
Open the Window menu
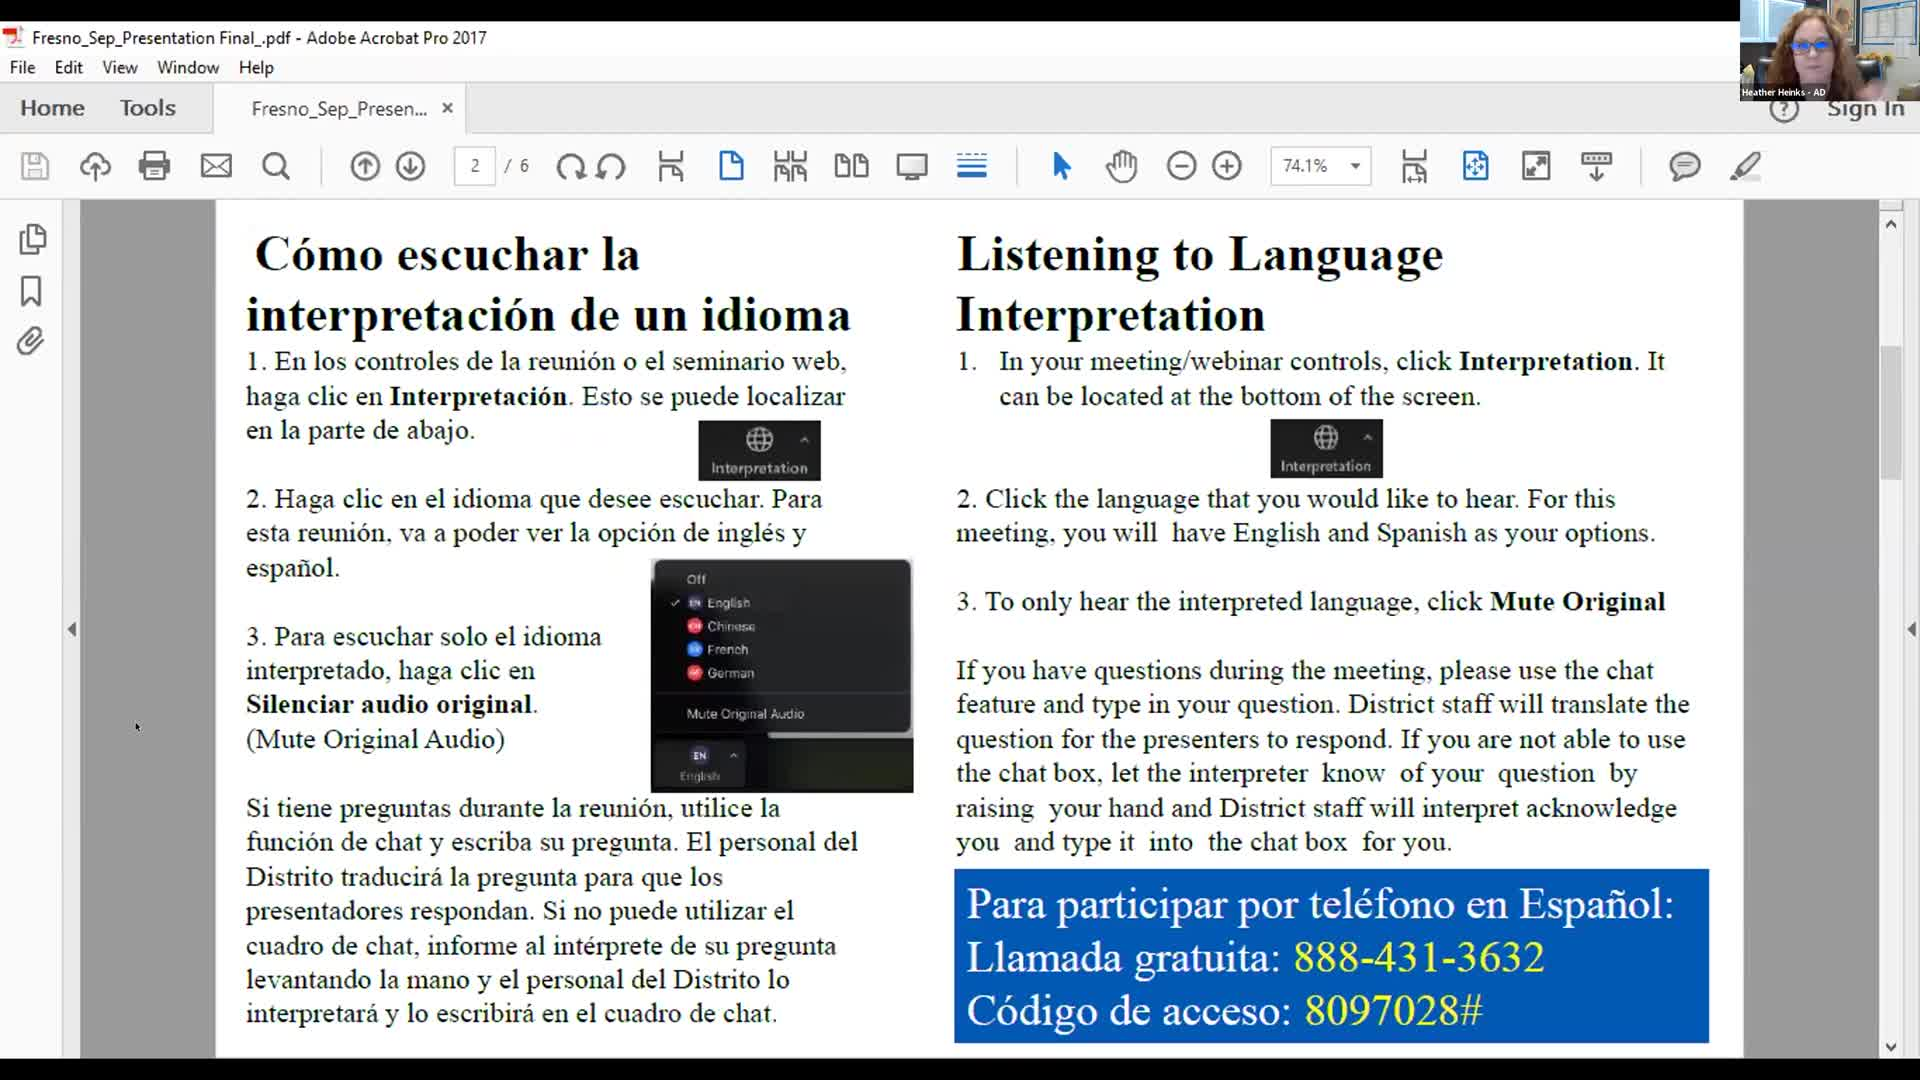click(188, 67)
